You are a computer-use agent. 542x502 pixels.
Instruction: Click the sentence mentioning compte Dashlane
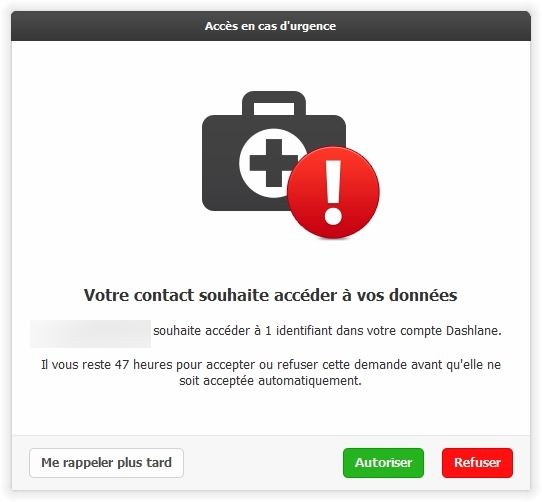point(327,331)
